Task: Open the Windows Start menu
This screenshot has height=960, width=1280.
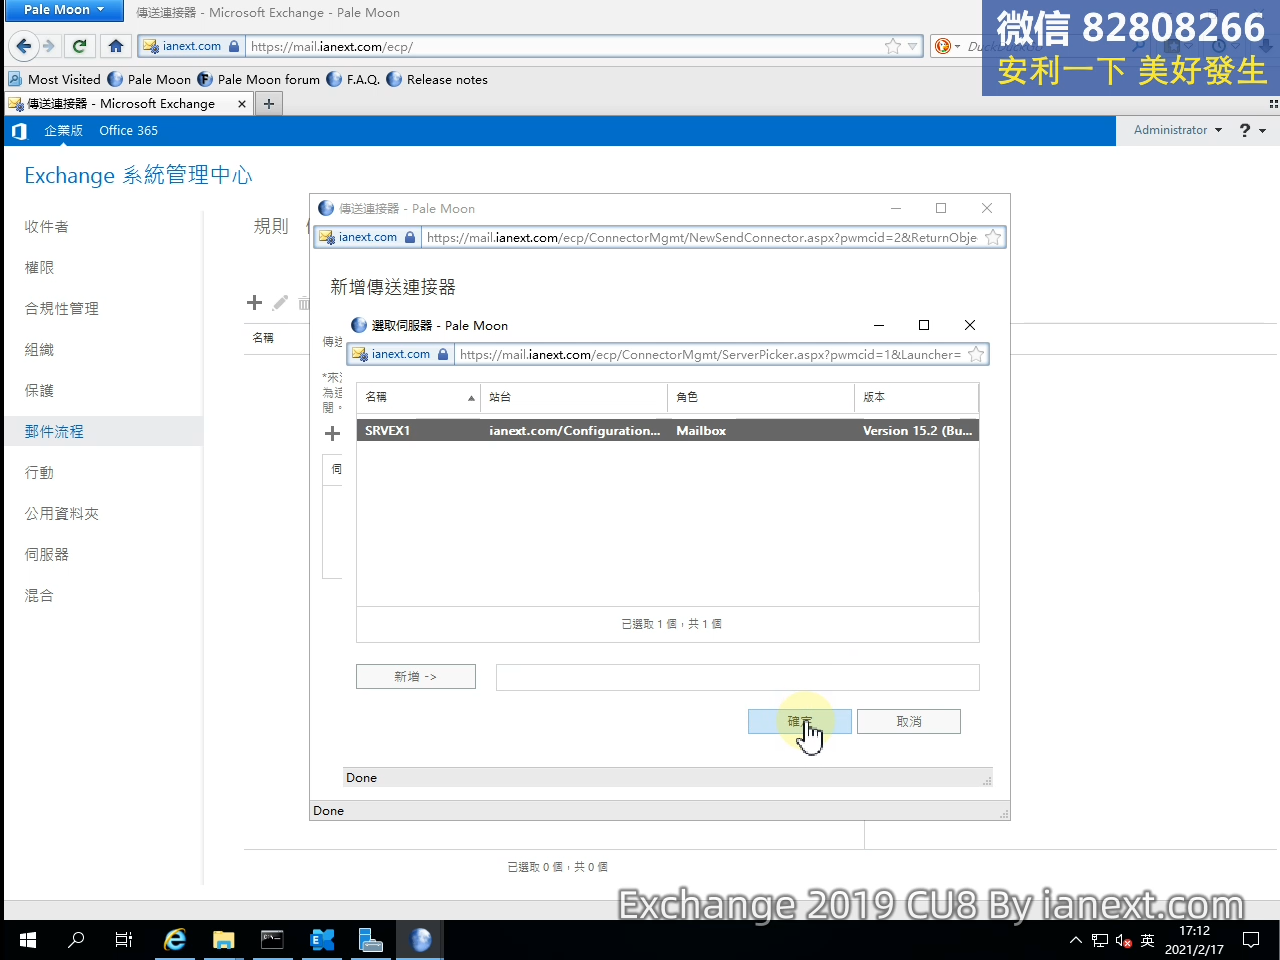Action: pyautogui.click(x=28, y=940)
